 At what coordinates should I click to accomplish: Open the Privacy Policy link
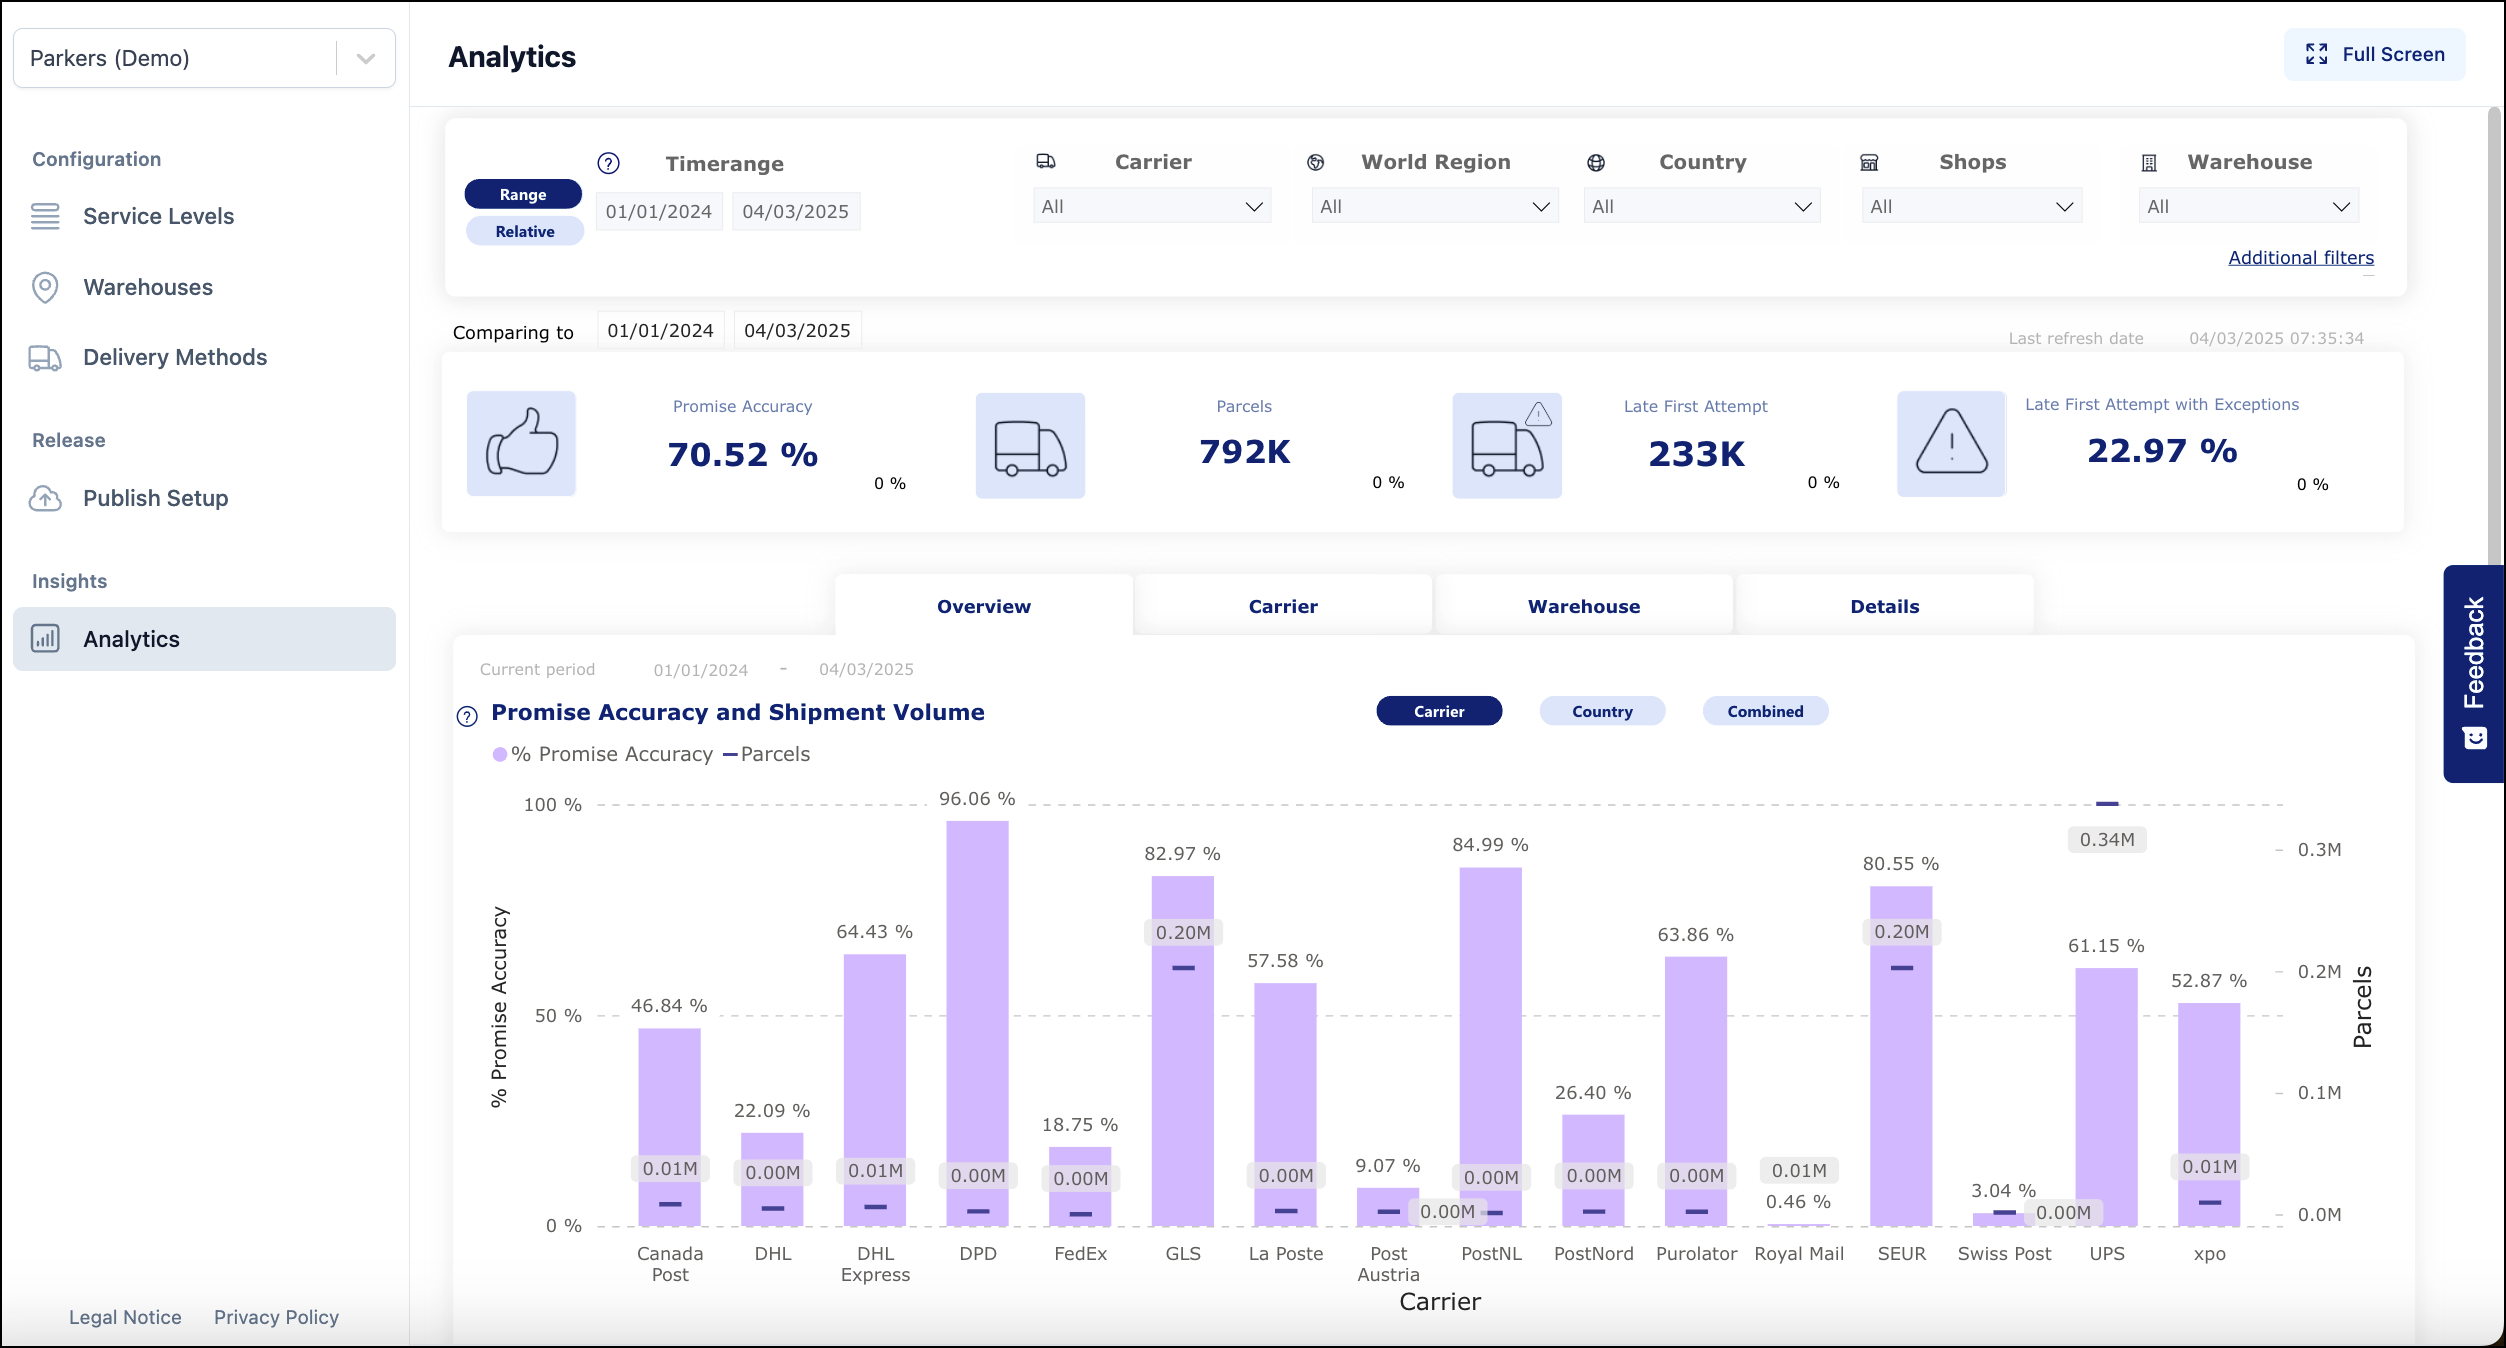(276, 1317)
